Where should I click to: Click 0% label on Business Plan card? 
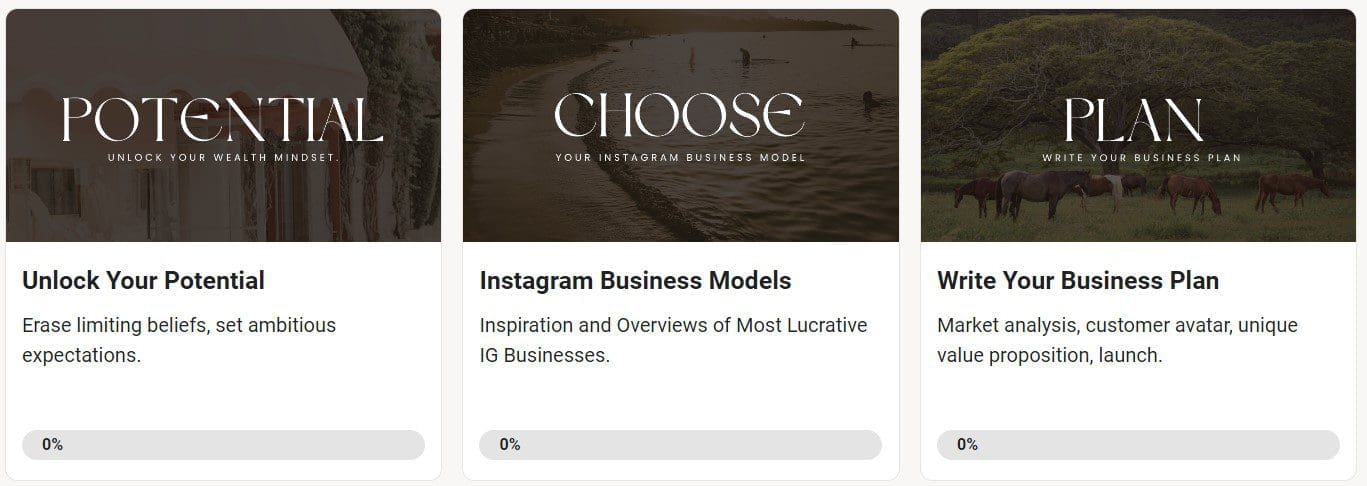(x=967, y=445)
